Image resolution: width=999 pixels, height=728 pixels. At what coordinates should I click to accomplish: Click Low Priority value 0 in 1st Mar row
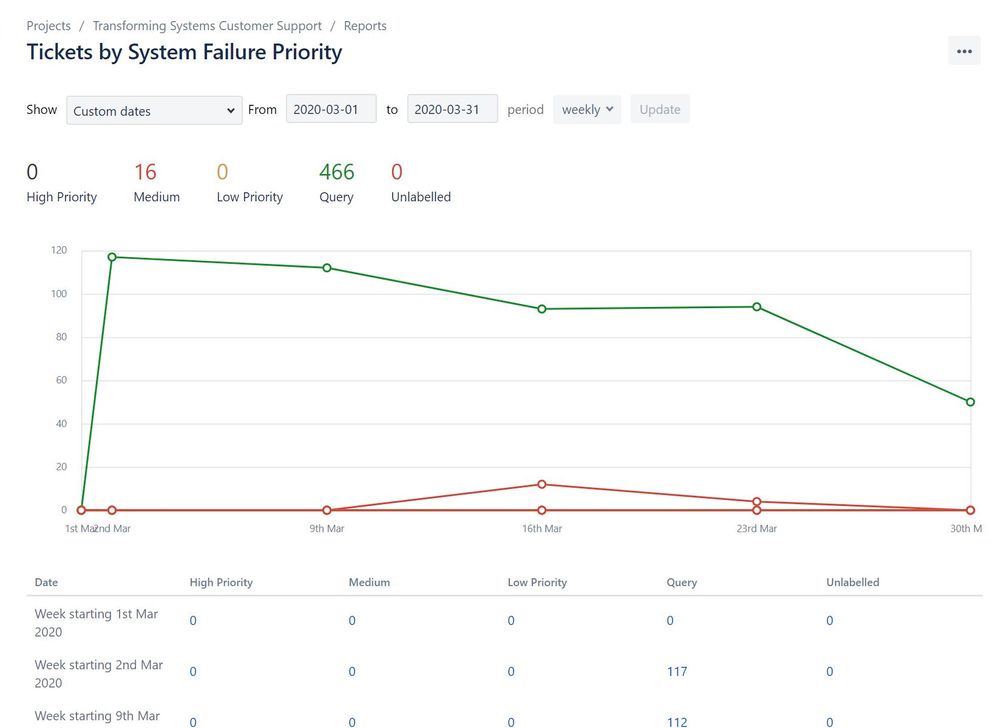click(511, 620)
